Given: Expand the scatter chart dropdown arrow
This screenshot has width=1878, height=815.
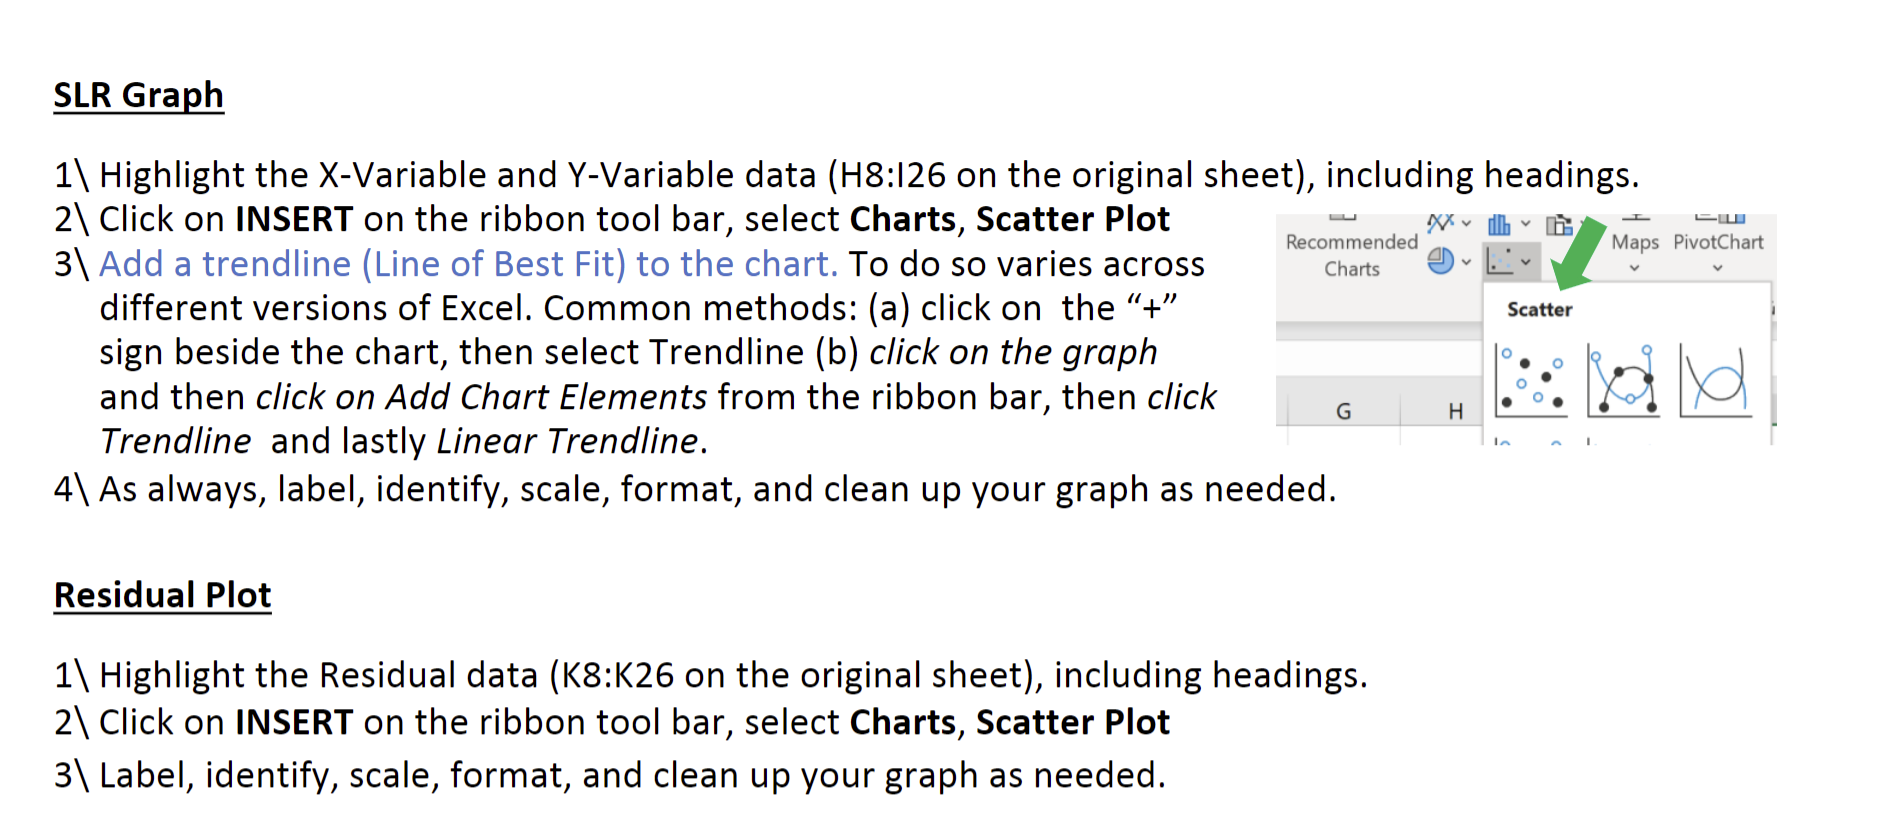Looking at the screenshot, I should (x=1525, y=261).
